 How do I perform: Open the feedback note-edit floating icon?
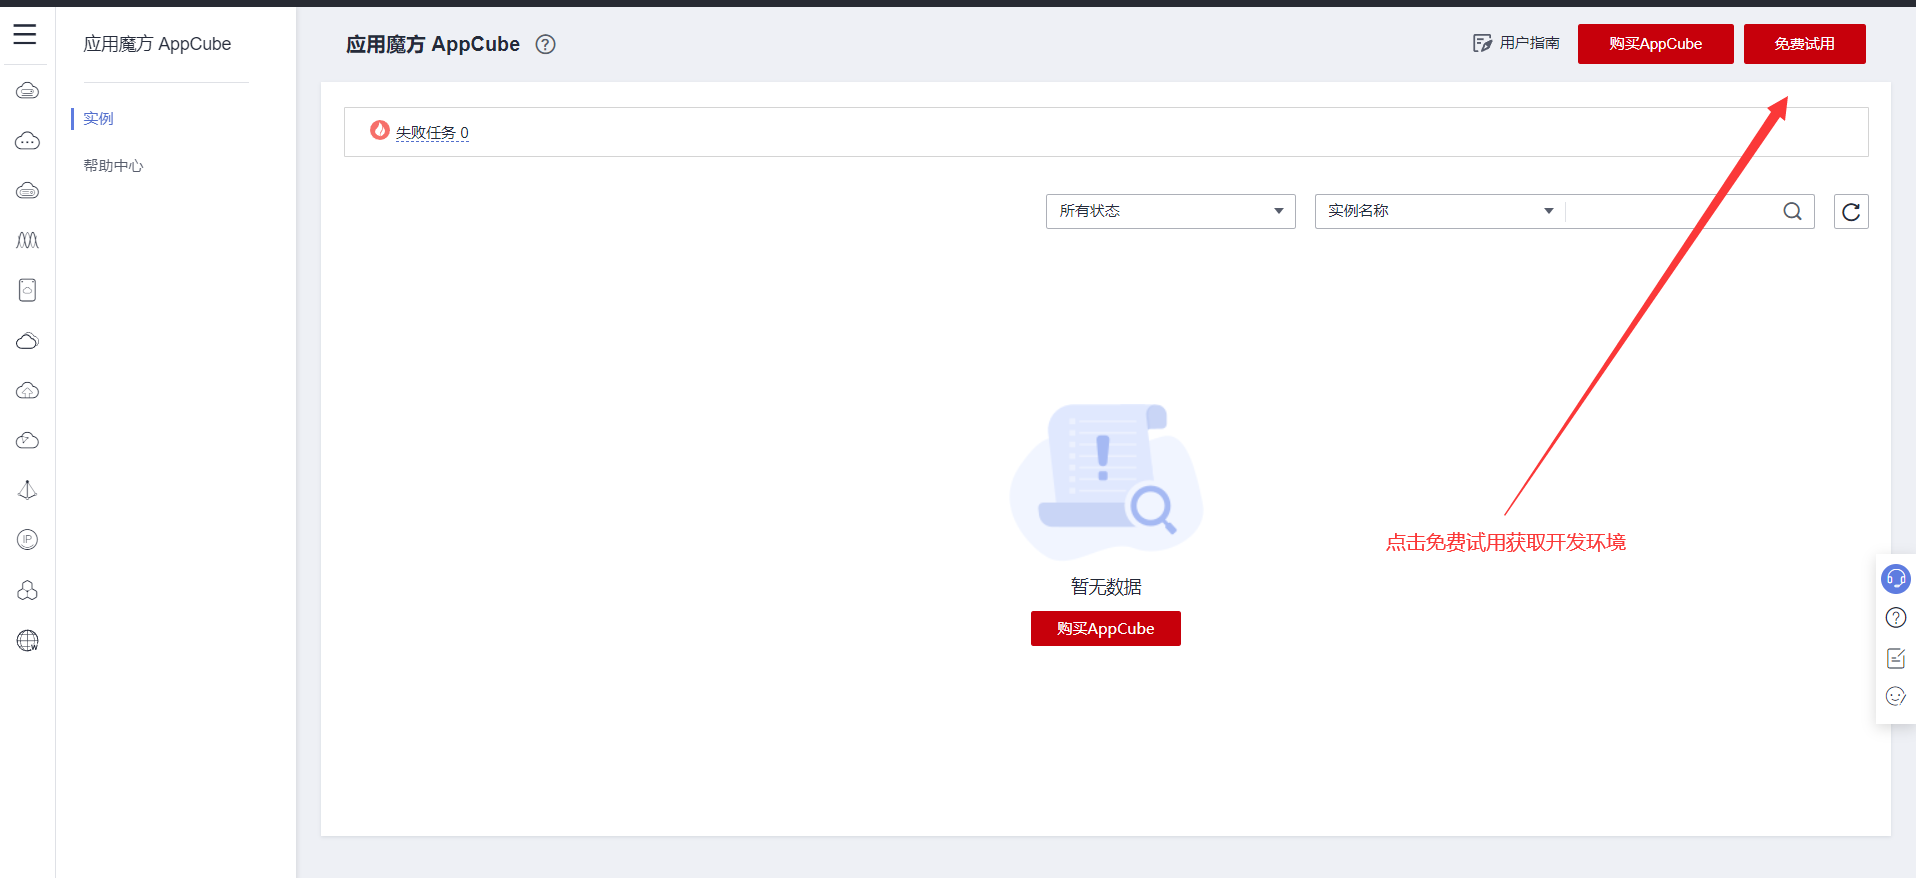point(1896,658)
